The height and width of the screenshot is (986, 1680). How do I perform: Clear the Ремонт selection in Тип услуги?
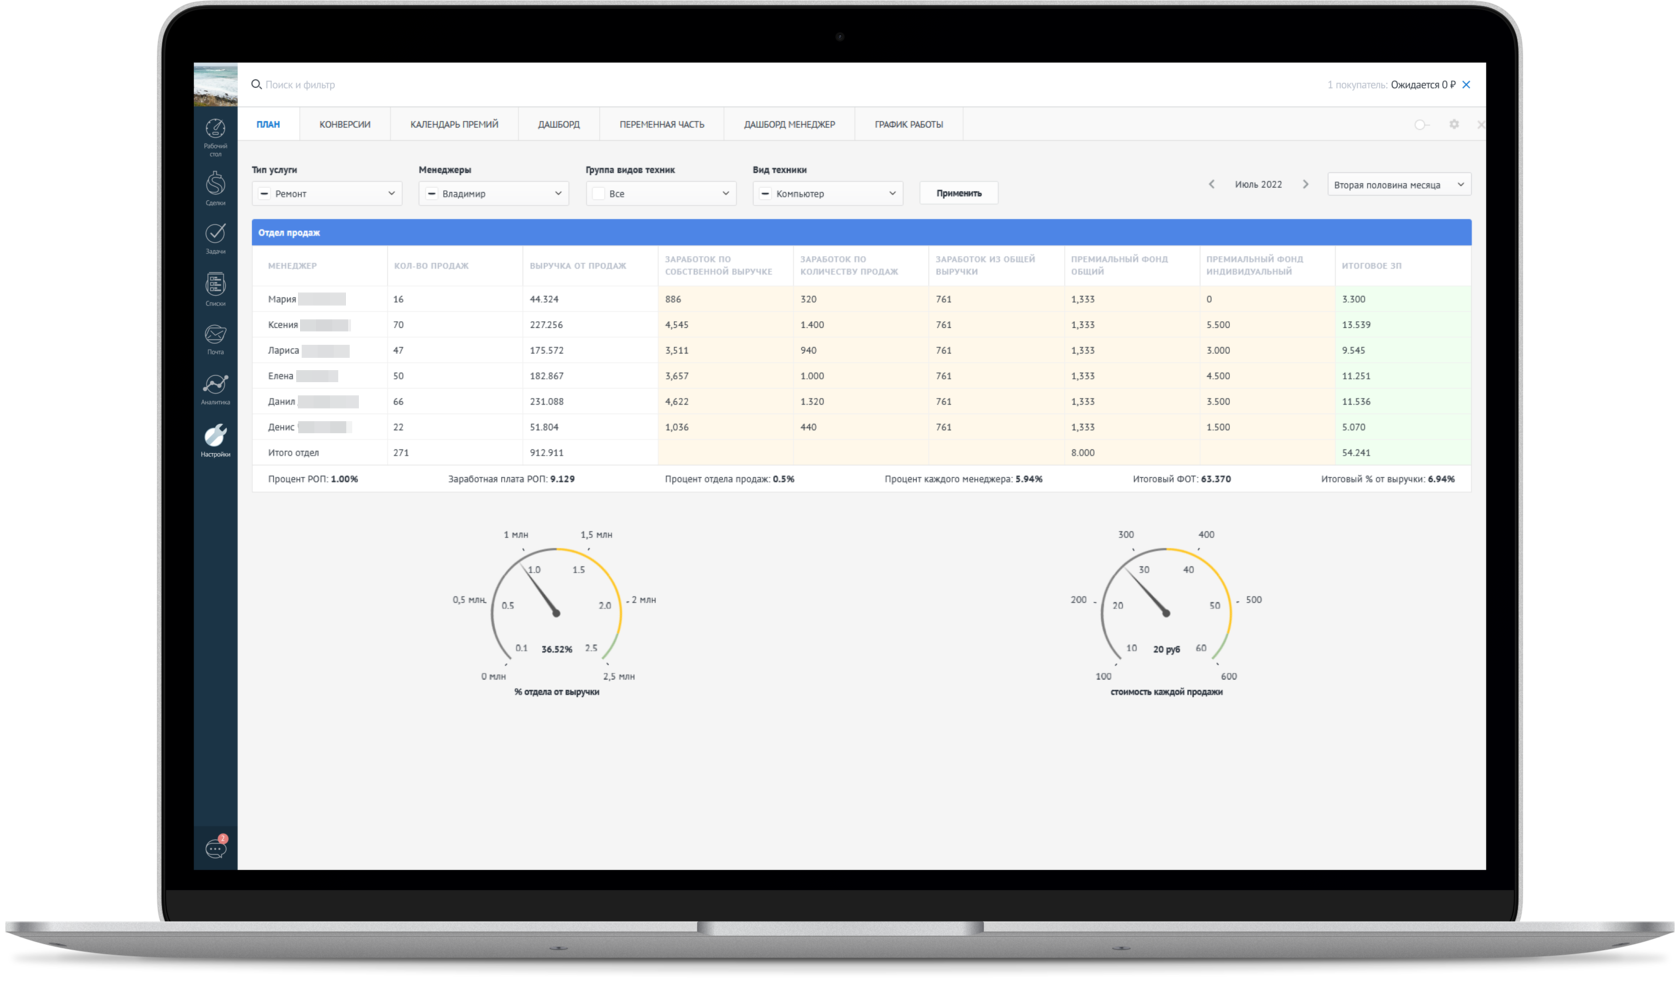point(263,193)
